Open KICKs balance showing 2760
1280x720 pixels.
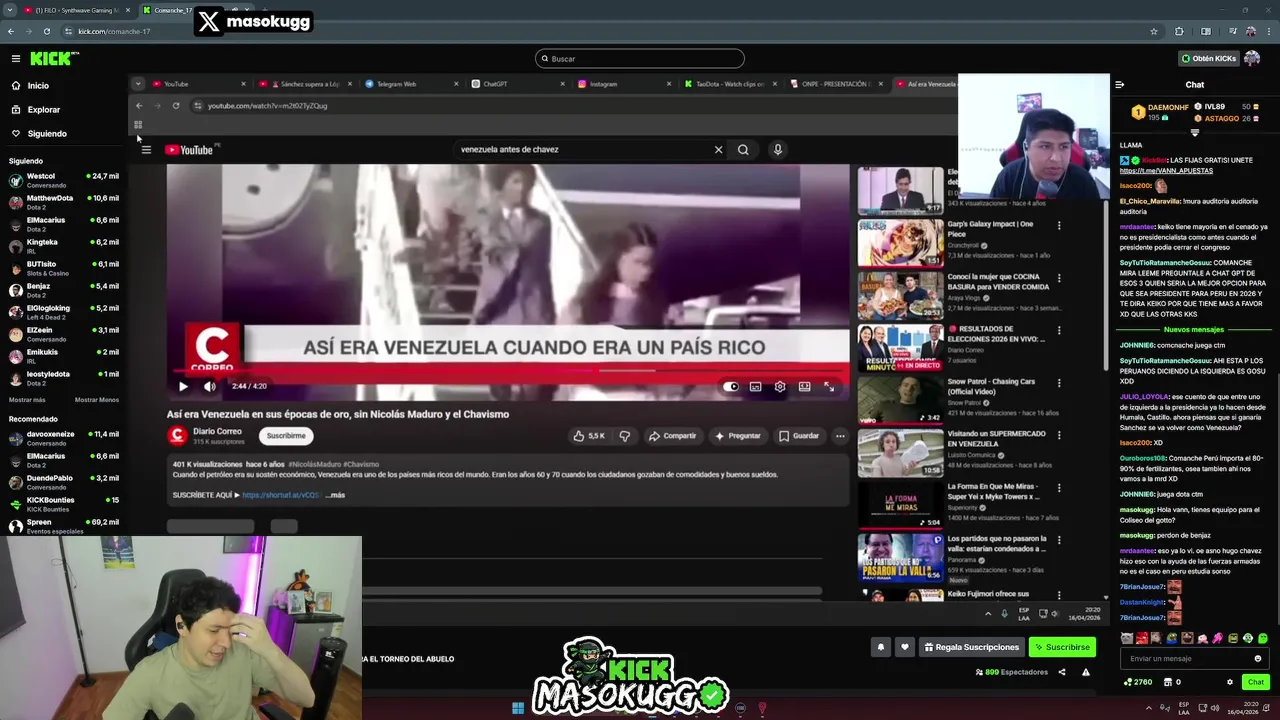[x=1138, y=682]
